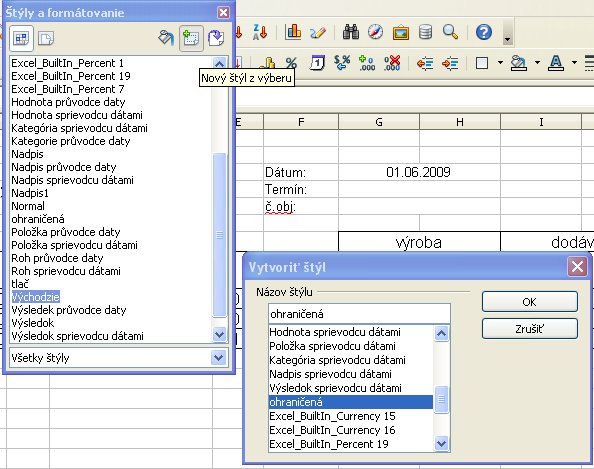Delete decimal place icon

392,63
